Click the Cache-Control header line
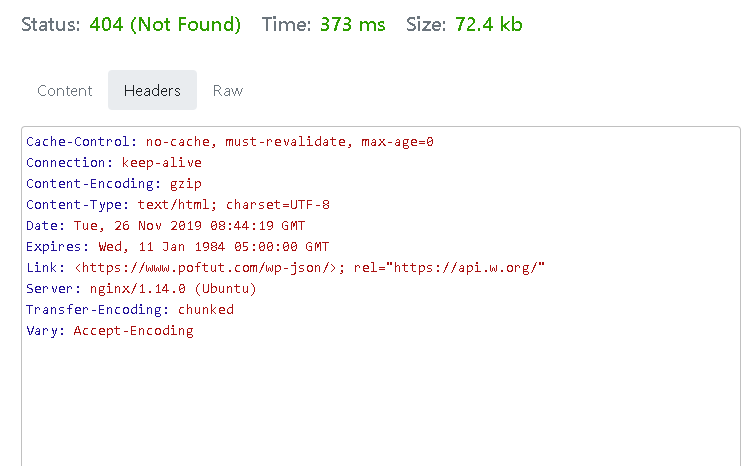This screenshot has width=754, height=466. point(230,141)
